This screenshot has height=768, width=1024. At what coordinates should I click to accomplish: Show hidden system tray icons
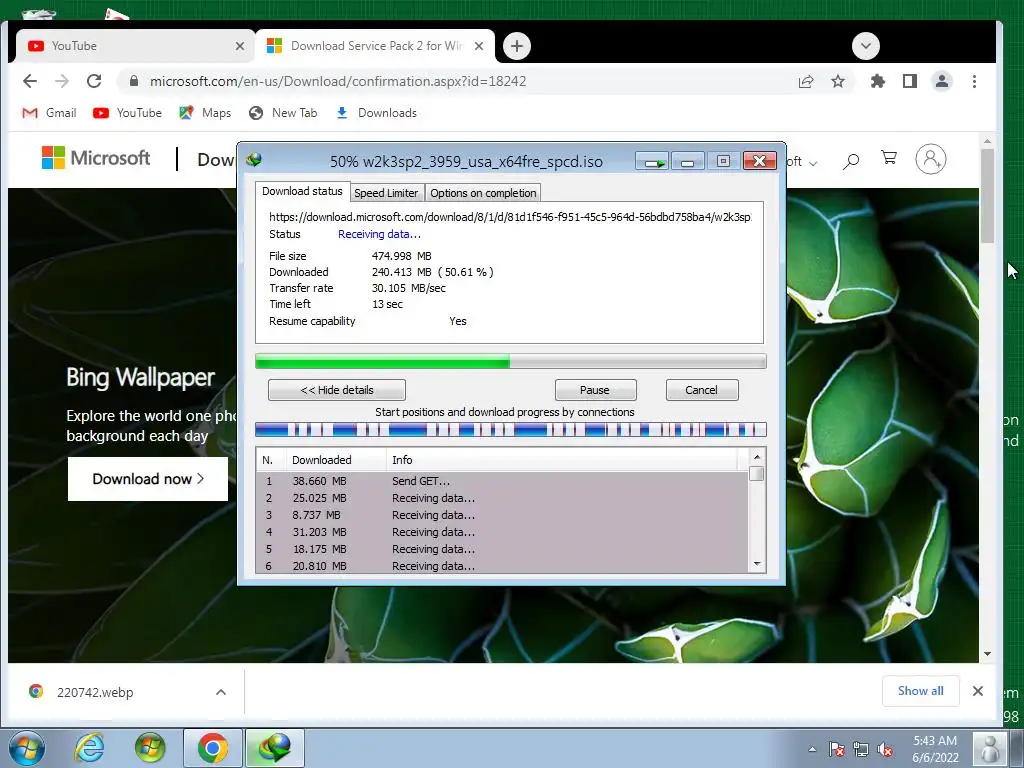coord(812,749)
